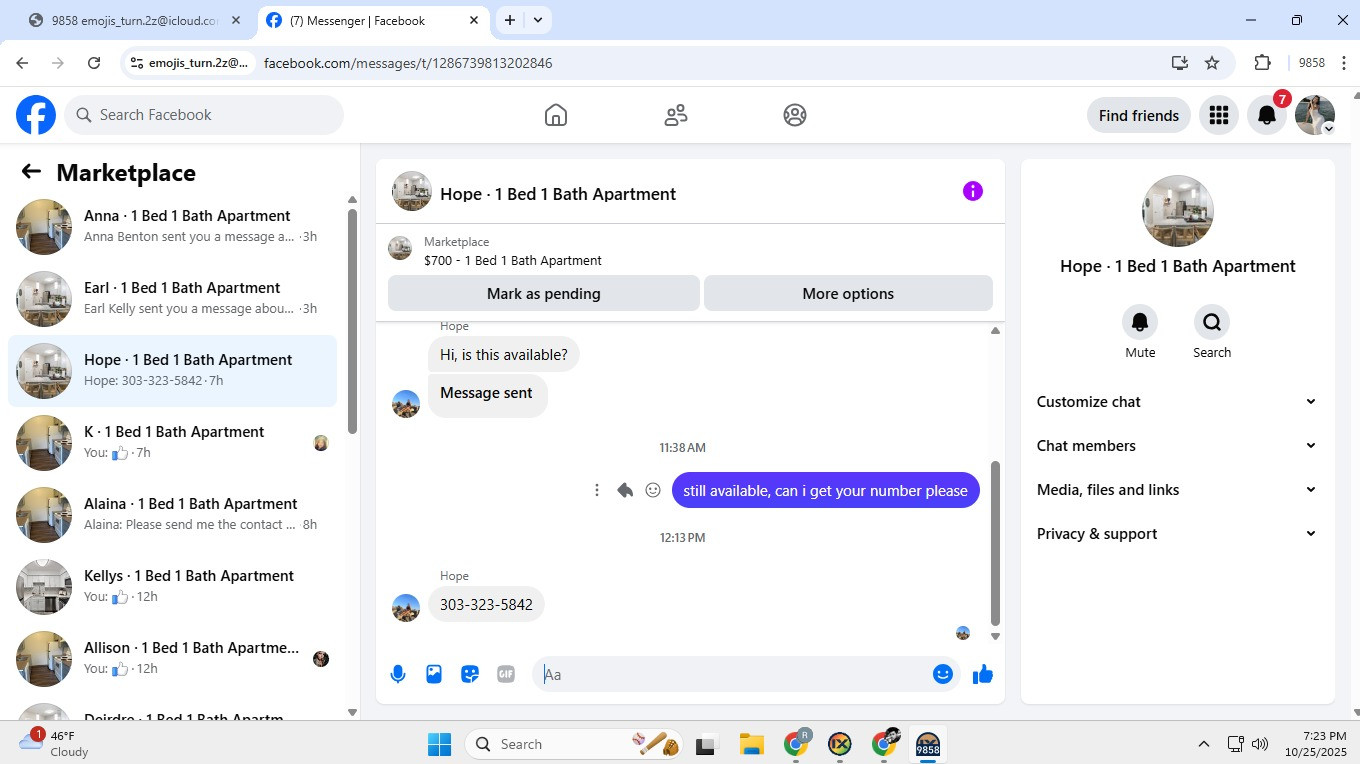Open File Explorer from the taskbar
Screen dimensions: 1360x764
pos(751,744)
